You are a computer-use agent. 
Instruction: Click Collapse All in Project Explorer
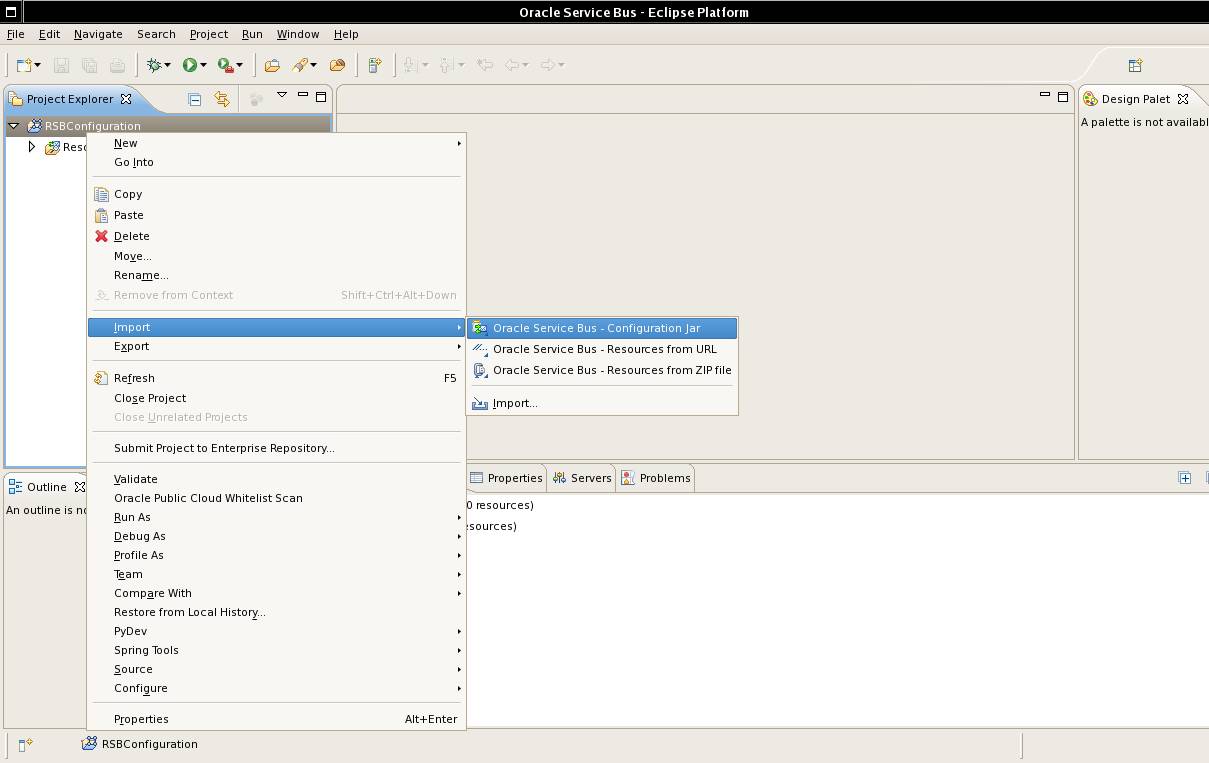[x=195, y=99]
